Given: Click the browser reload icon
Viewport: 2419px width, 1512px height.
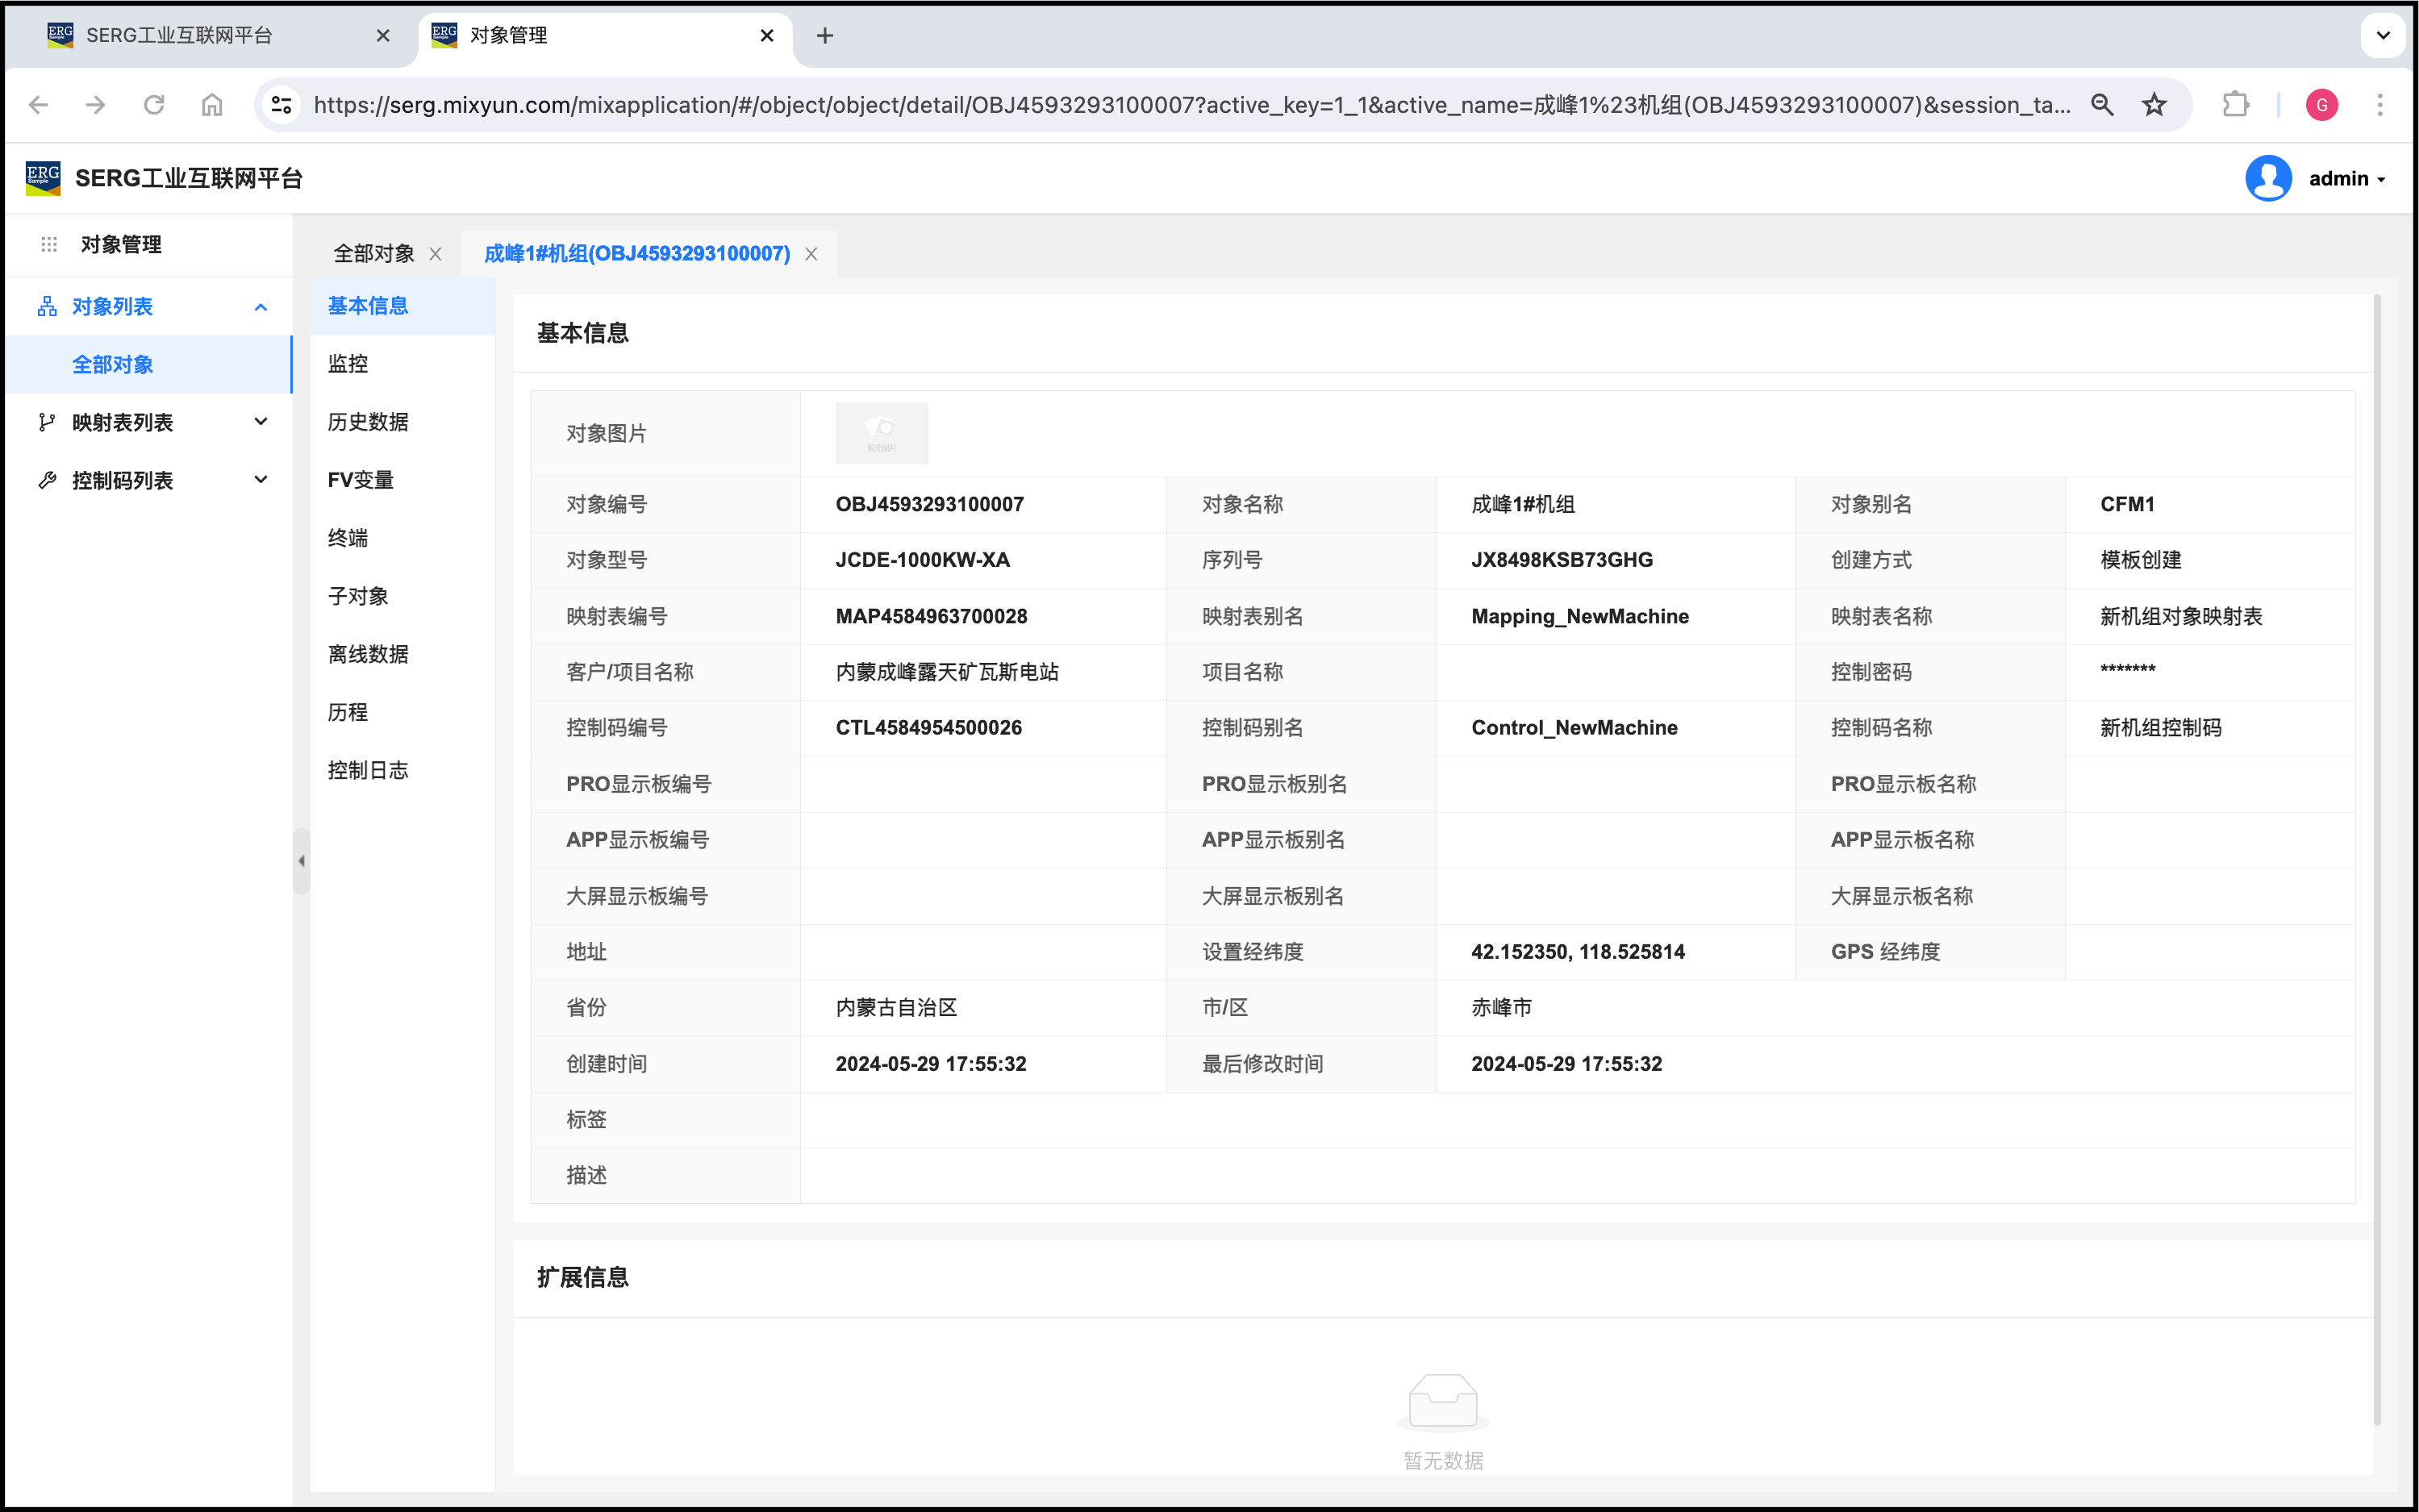Looking at the screenshot, I should [153, 104].
